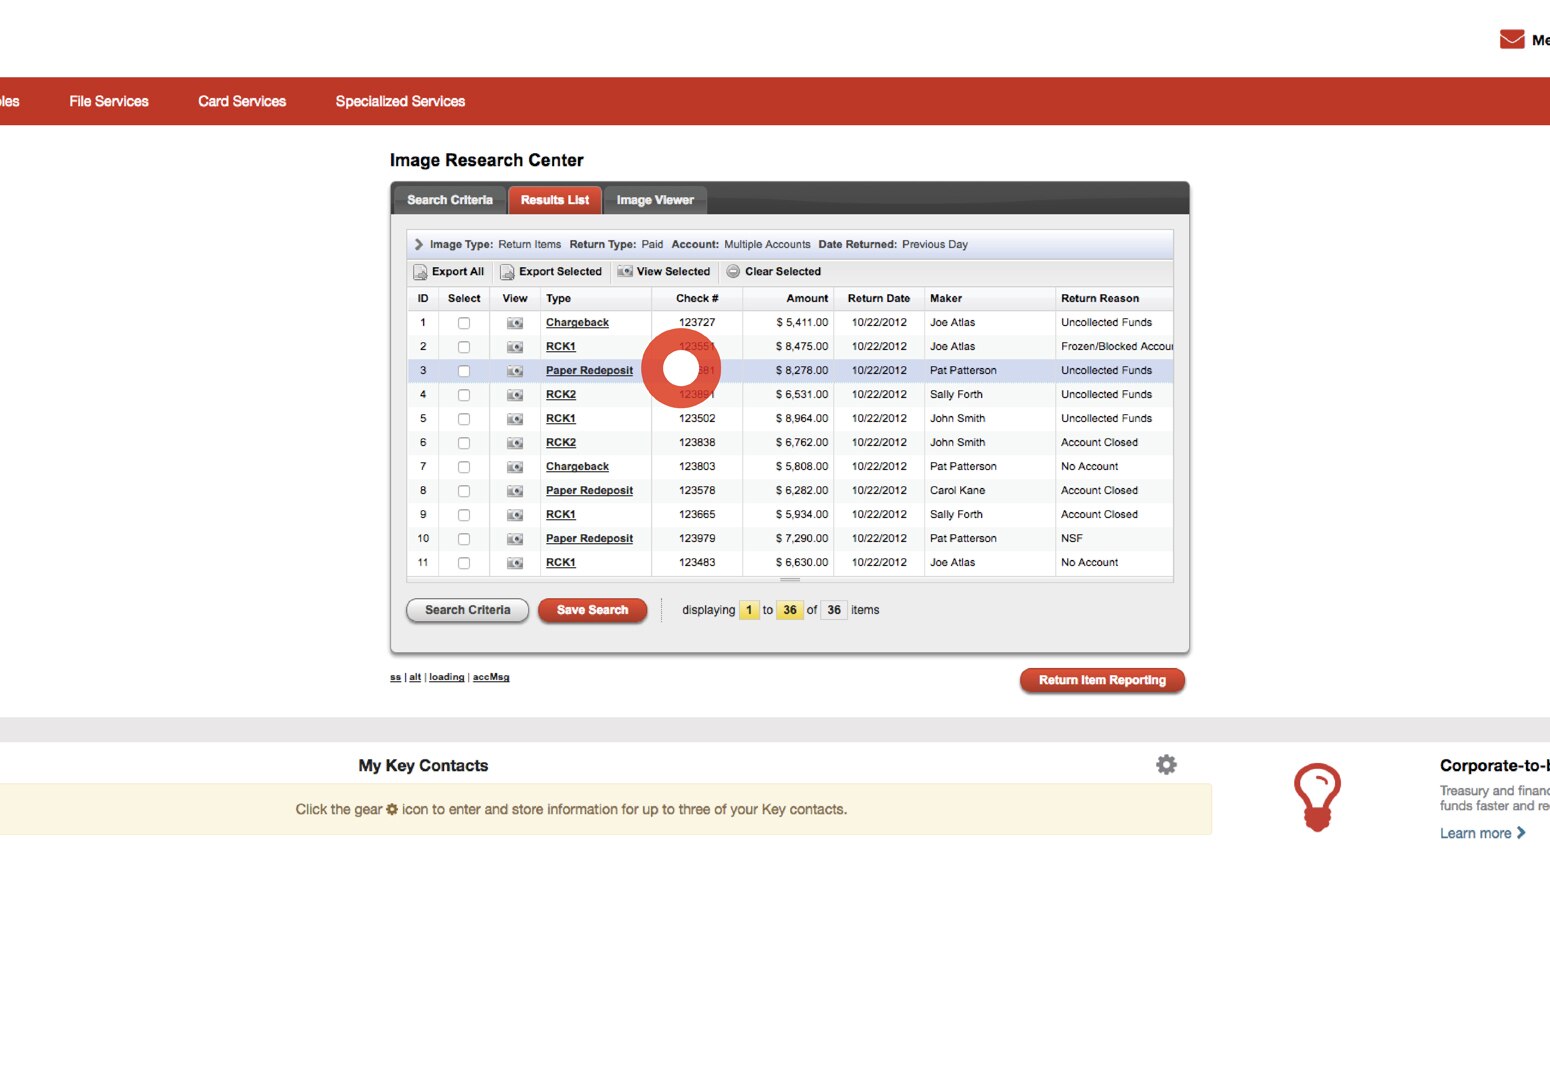Enable the checkbox for check 123502
Screen dimensions: 1550x1087
[463, 418]
